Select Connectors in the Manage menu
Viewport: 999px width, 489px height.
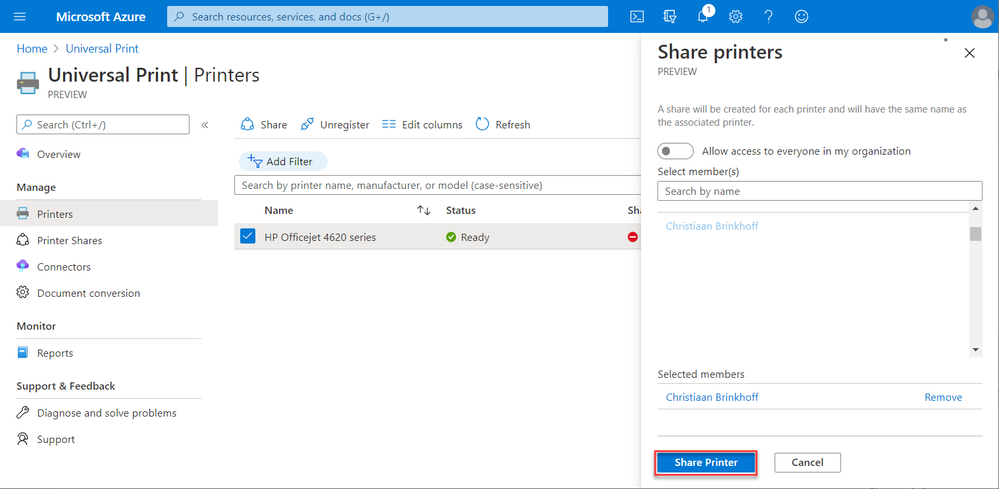point(63,267)
